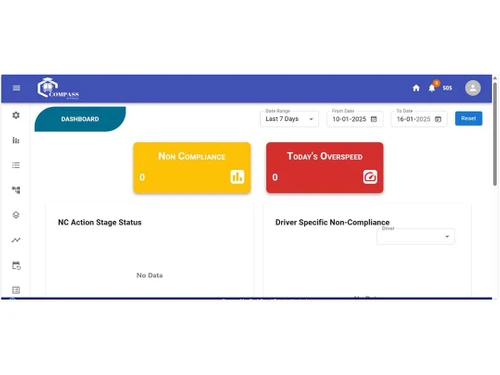Open settings gear in sidebar
Viewport: 500px width, 375px height.
click(x=16, y=115)
